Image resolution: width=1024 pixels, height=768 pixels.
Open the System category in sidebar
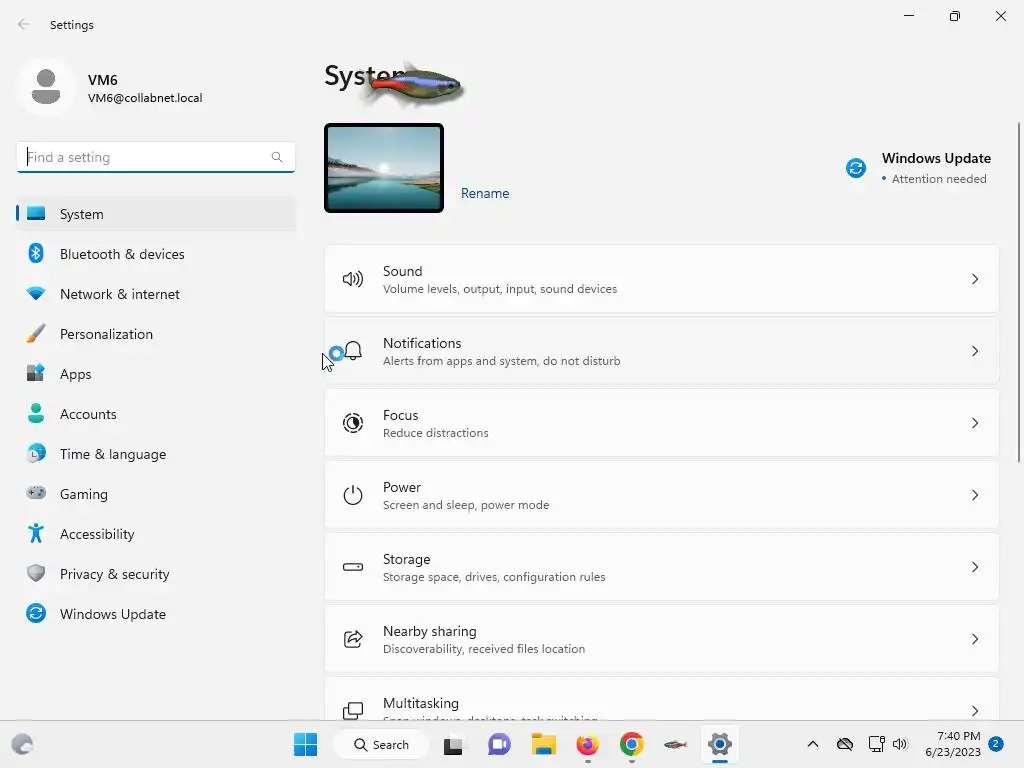[156, 214]
